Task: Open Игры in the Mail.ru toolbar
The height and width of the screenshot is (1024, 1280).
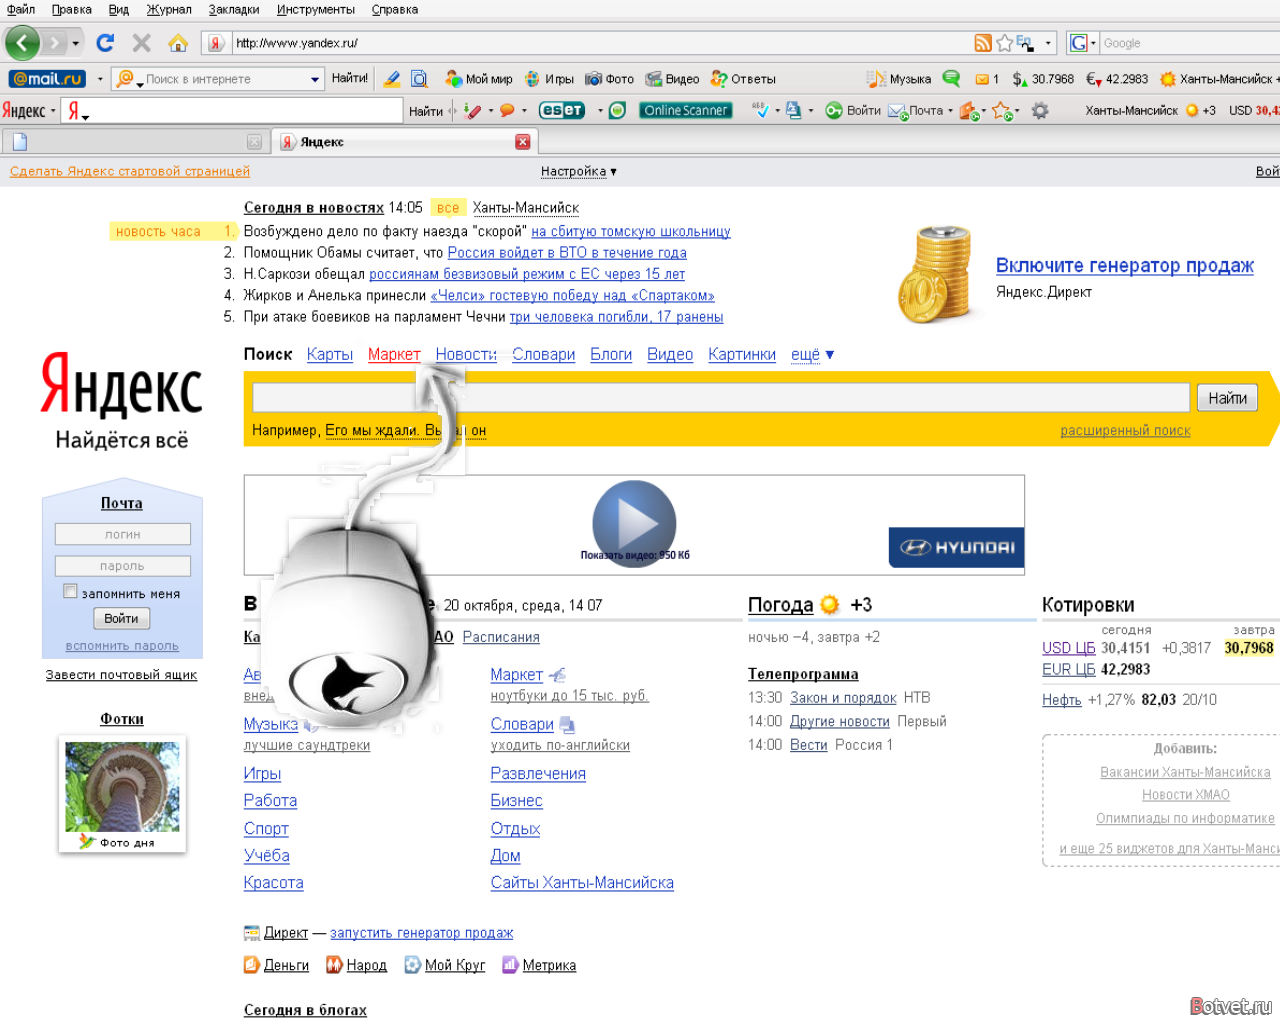Action: pos(549,79)
